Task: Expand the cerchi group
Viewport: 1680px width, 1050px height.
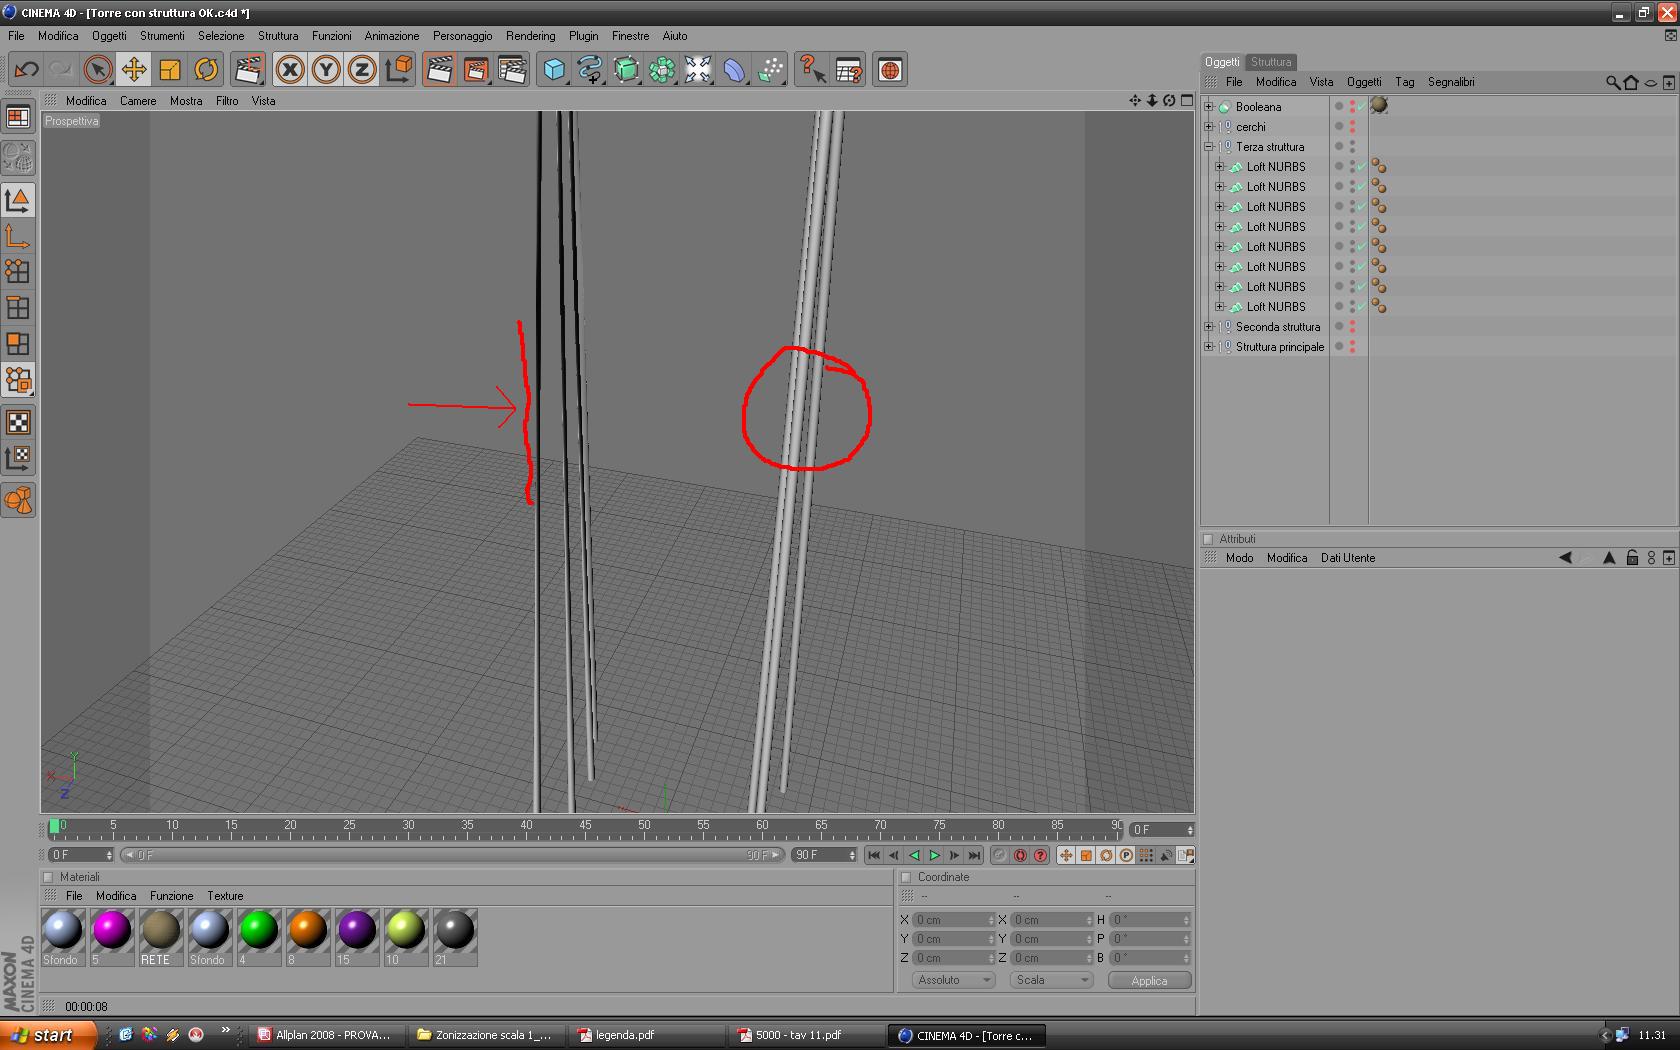Action: point(1209,127)
